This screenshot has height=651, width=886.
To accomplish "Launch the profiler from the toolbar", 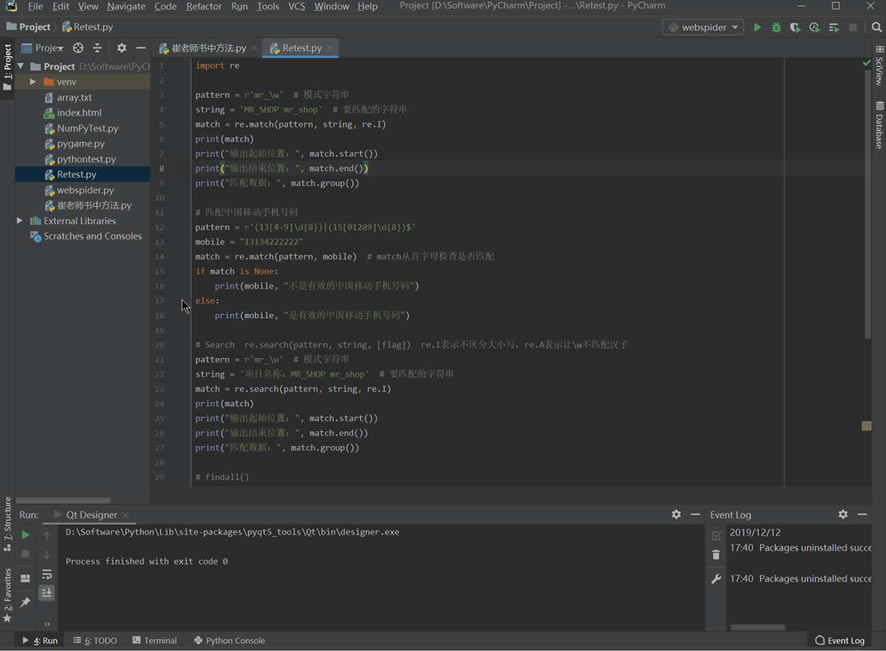I will tap(814, 27).
